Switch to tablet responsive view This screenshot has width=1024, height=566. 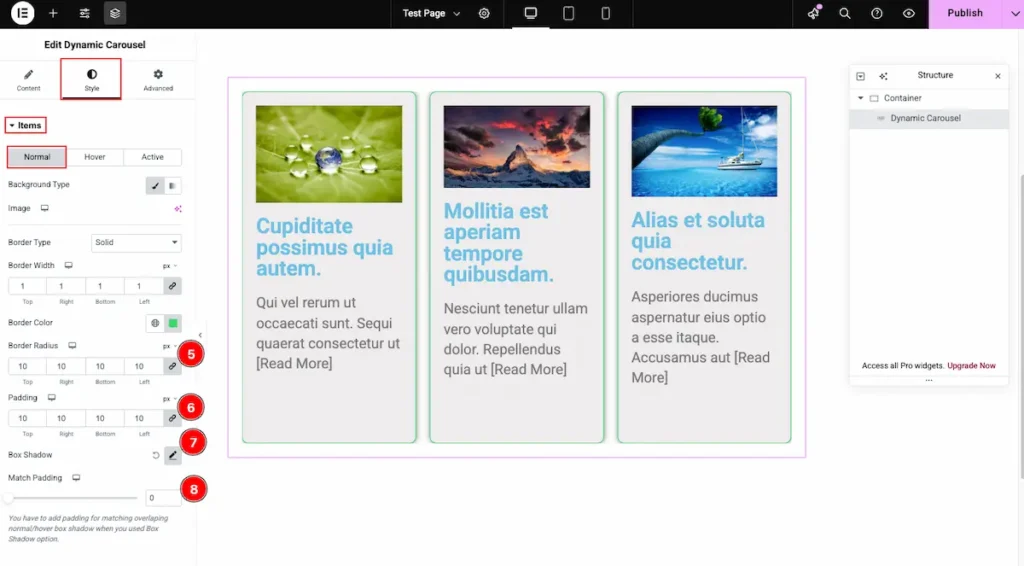[568, 13]
